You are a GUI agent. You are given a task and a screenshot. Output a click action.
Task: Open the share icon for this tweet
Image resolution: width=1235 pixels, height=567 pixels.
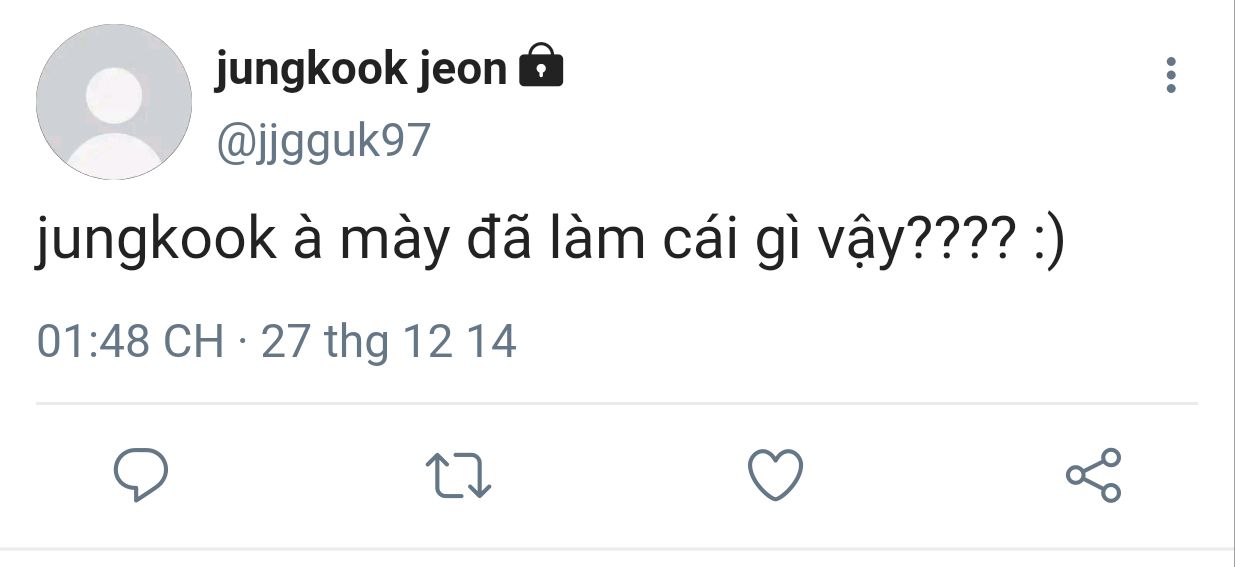[1094, 475]
